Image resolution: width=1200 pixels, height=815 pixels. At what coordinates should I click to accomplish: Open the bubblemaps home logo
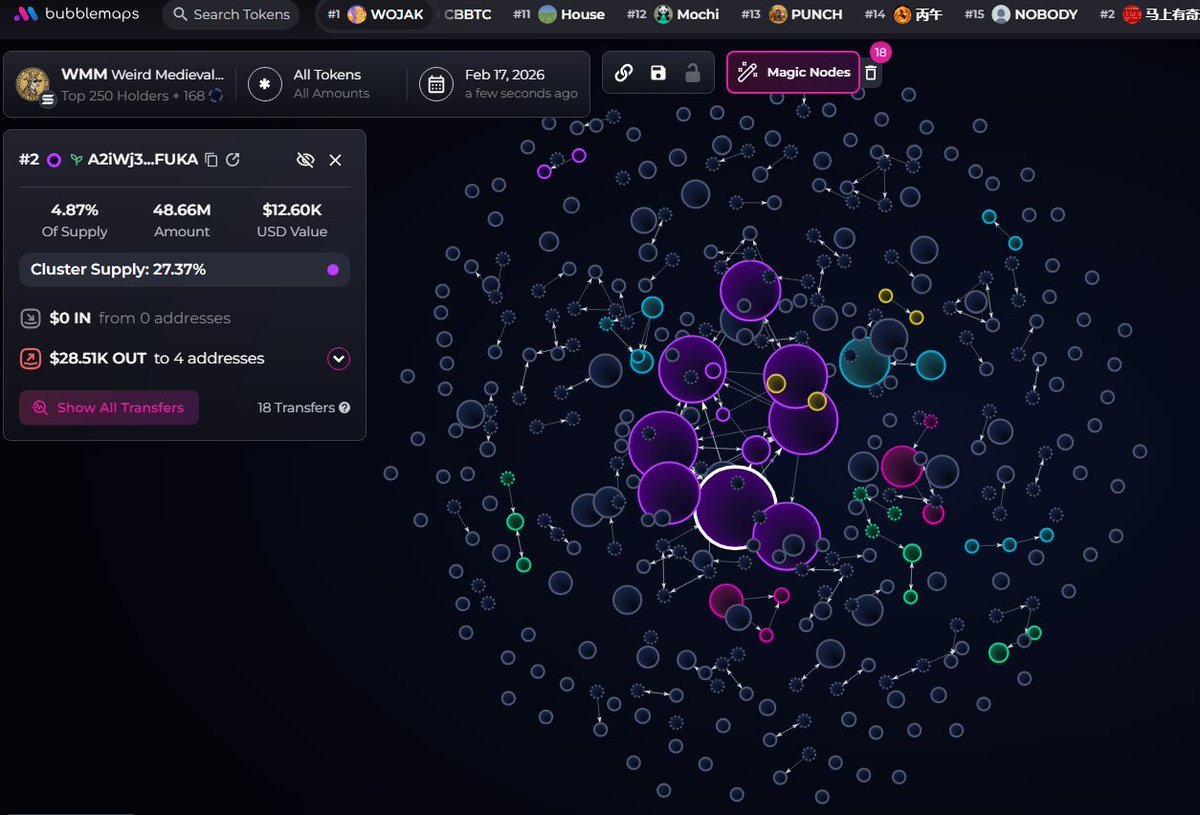[76, 14]
